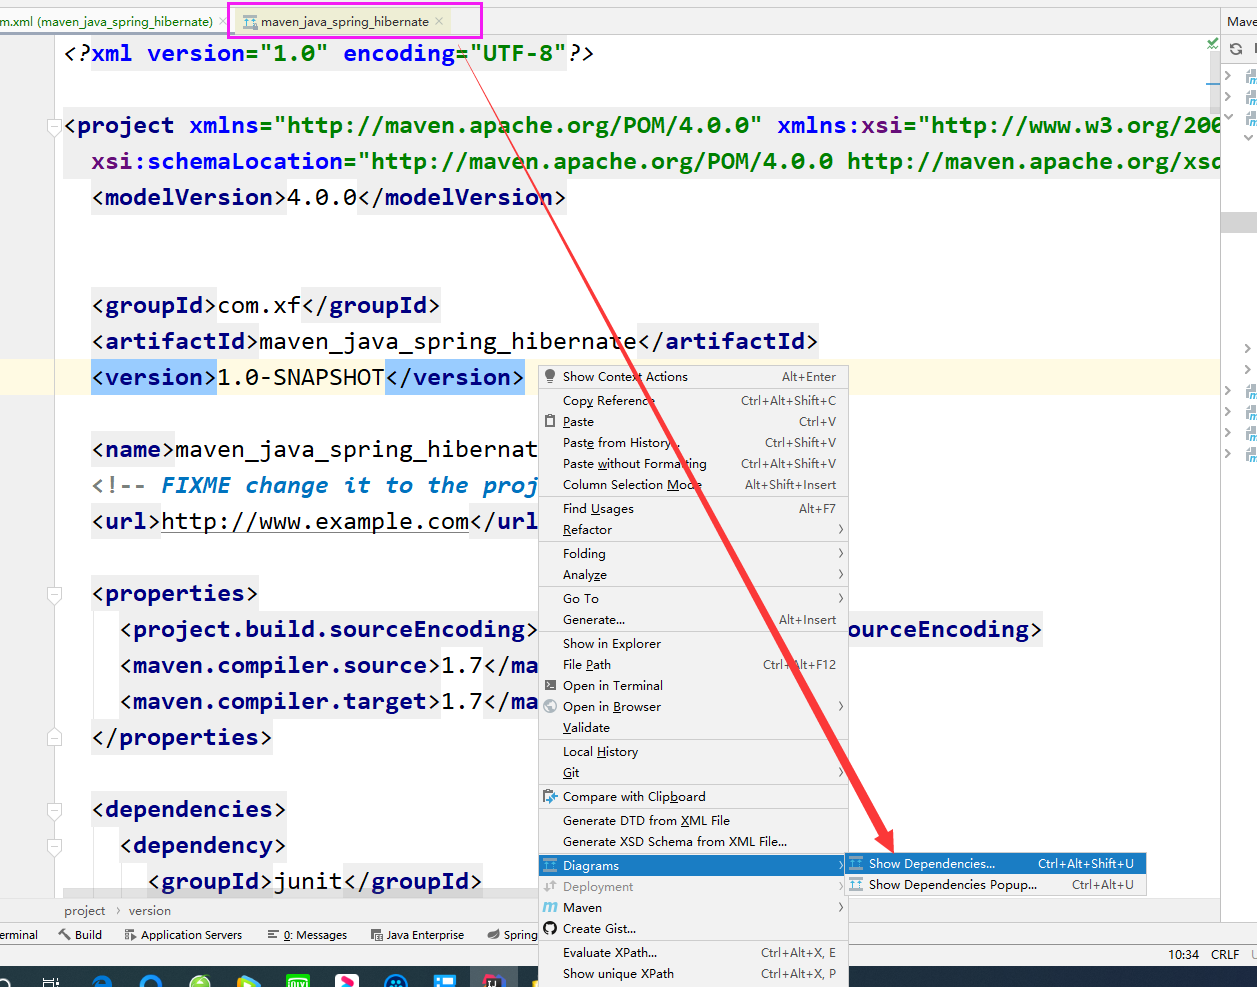1257x987 pixels.
Task: Click junit groupId text
Action: tap(308, 882)
